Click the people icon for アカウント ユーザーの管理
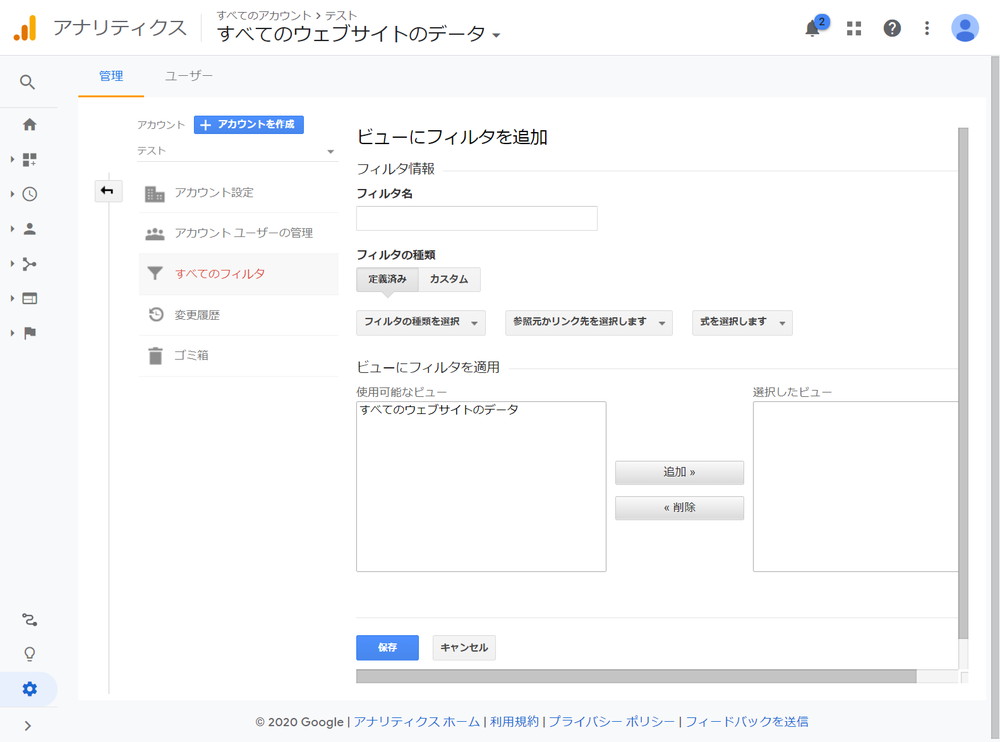The image size is (1000, 742). pyautogui.click(x=154, y=234)
